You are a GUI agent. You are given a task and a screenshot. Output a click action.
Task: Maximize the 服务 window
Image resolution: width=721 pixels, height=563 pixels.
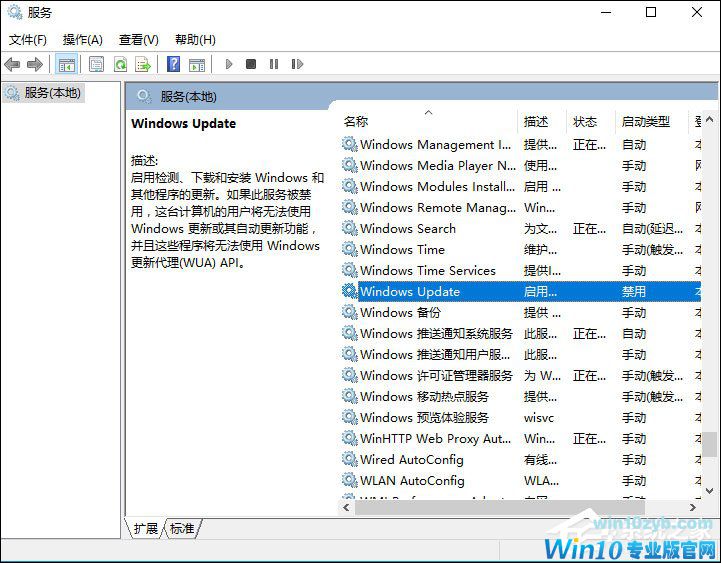tap(651, 12)
